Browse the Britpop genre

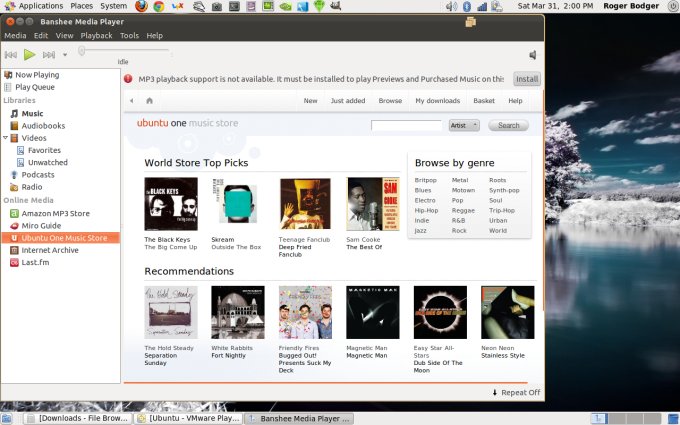pos(425,180)
